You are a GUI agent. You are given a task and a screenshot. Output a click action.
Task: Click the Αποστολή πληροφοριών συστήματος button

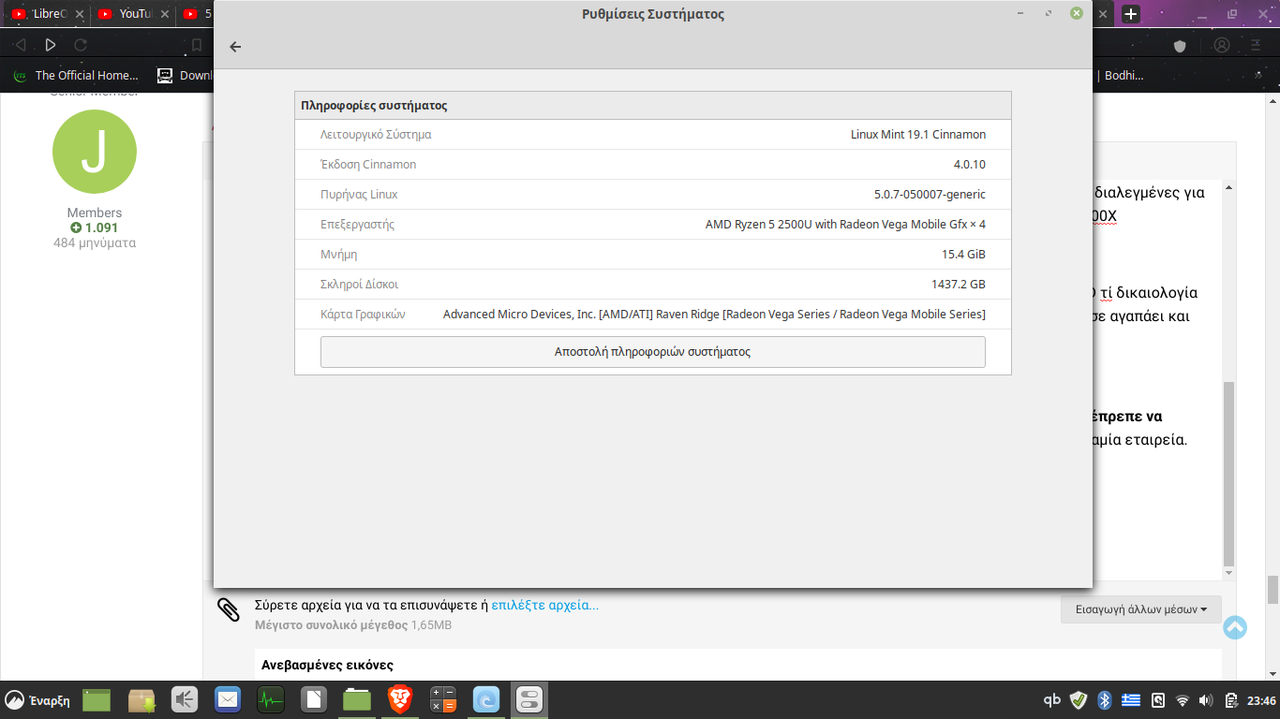coord(652,352)
